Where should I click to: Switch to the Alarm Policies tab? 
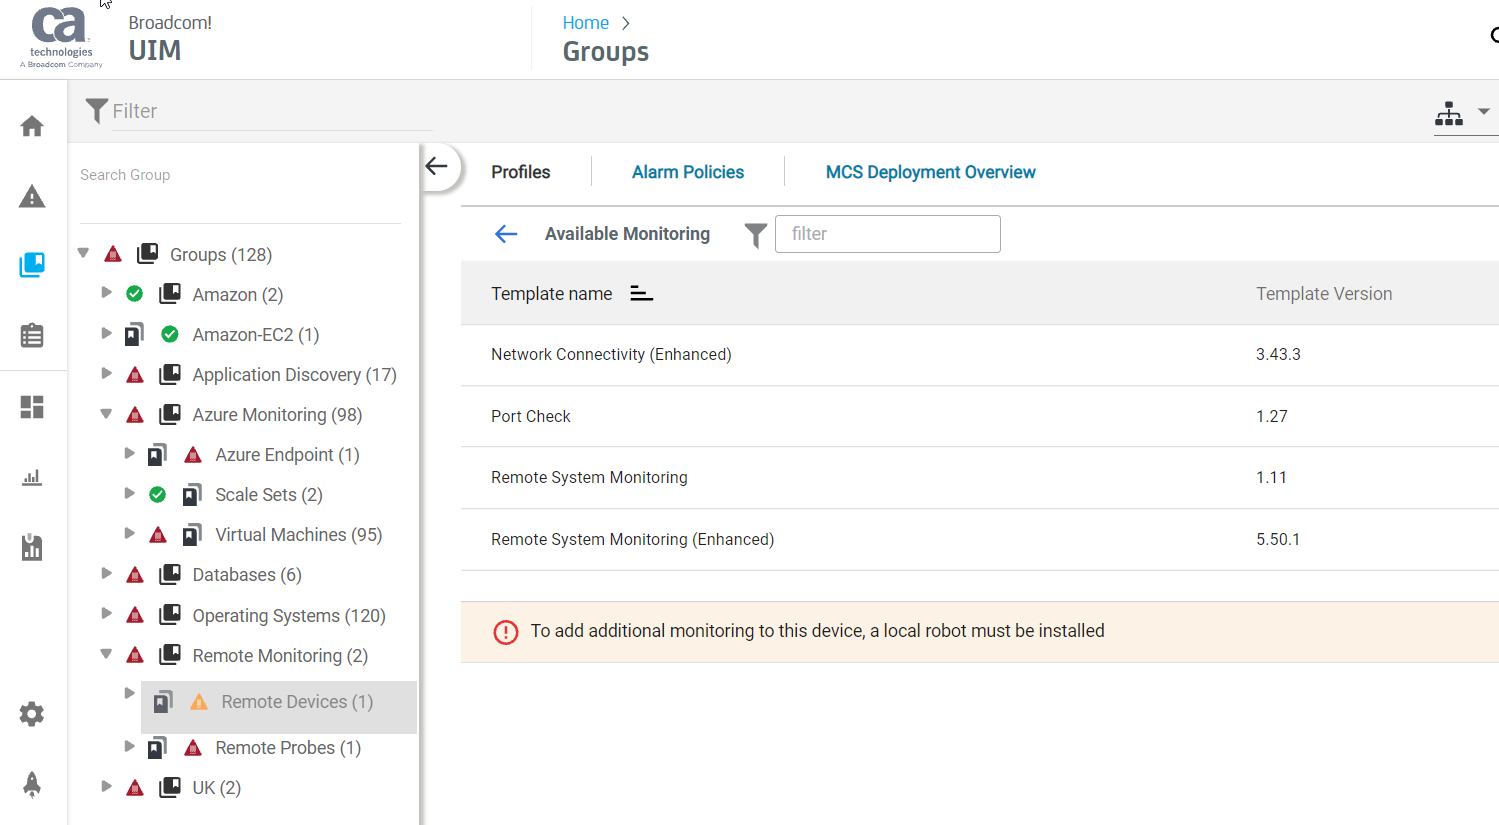coord(688,171)
